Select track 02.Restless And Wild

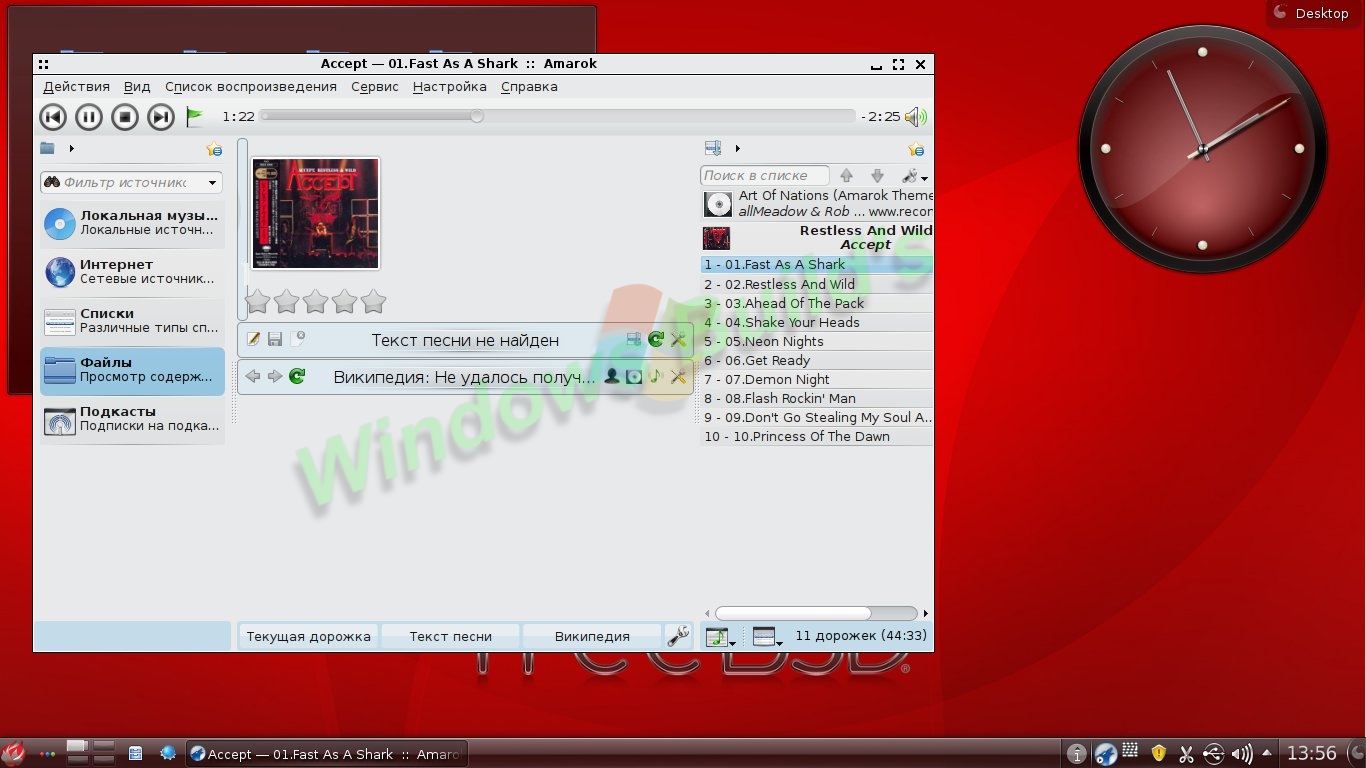[817, 284]
